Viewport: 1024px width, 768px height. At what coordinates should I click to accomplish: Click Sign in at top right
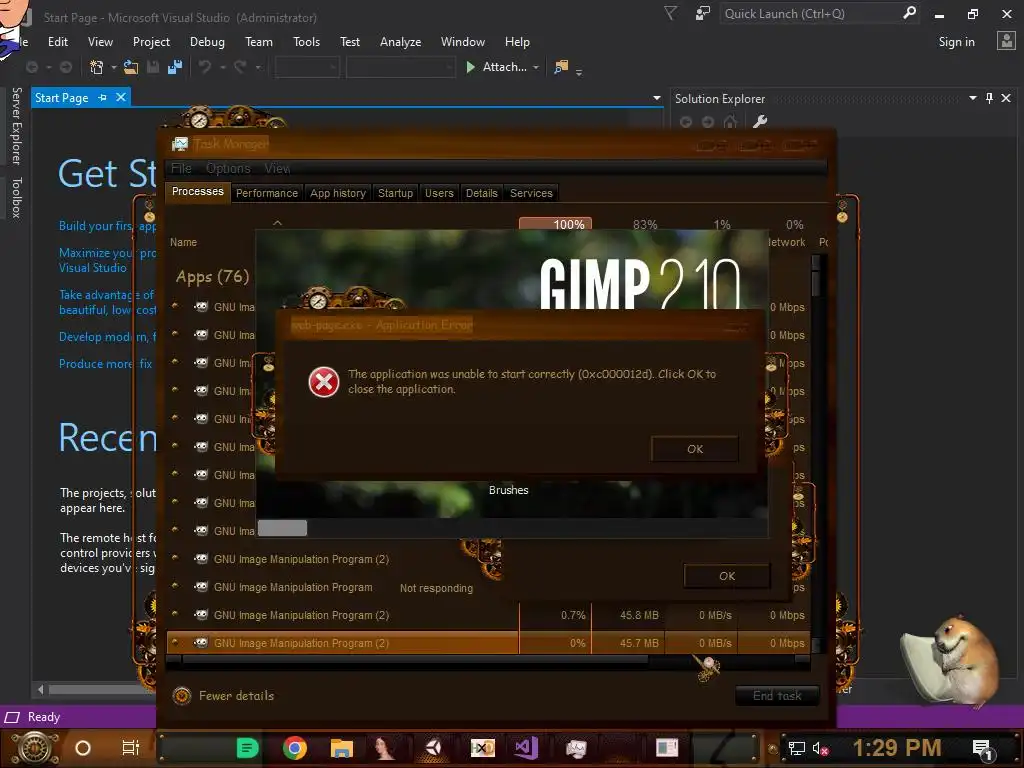click(x=956, y=42)
